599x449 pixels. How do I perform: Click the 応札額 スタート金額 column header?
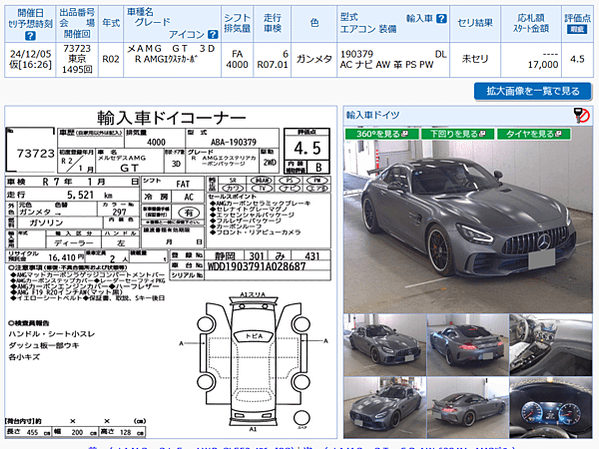coord(531,23)
